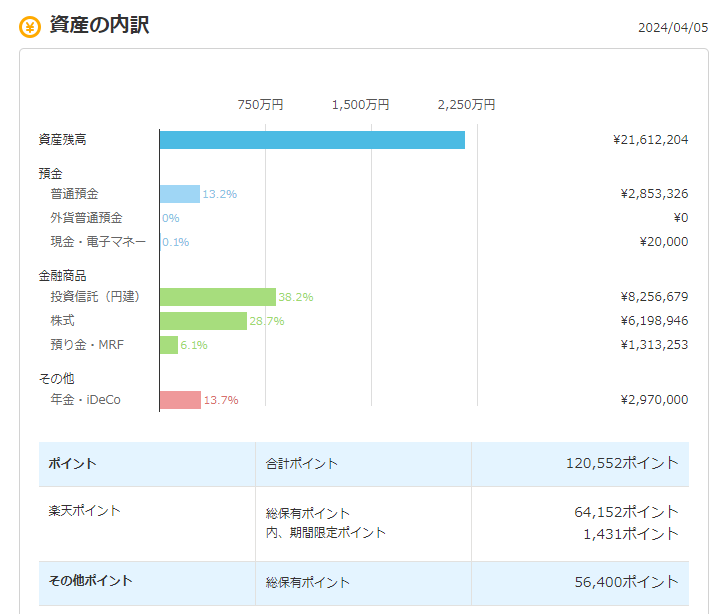The width and height of the screenshot is (722, 614).
Task: Click the 38.2% percentage label
Action: coord(296,297)
